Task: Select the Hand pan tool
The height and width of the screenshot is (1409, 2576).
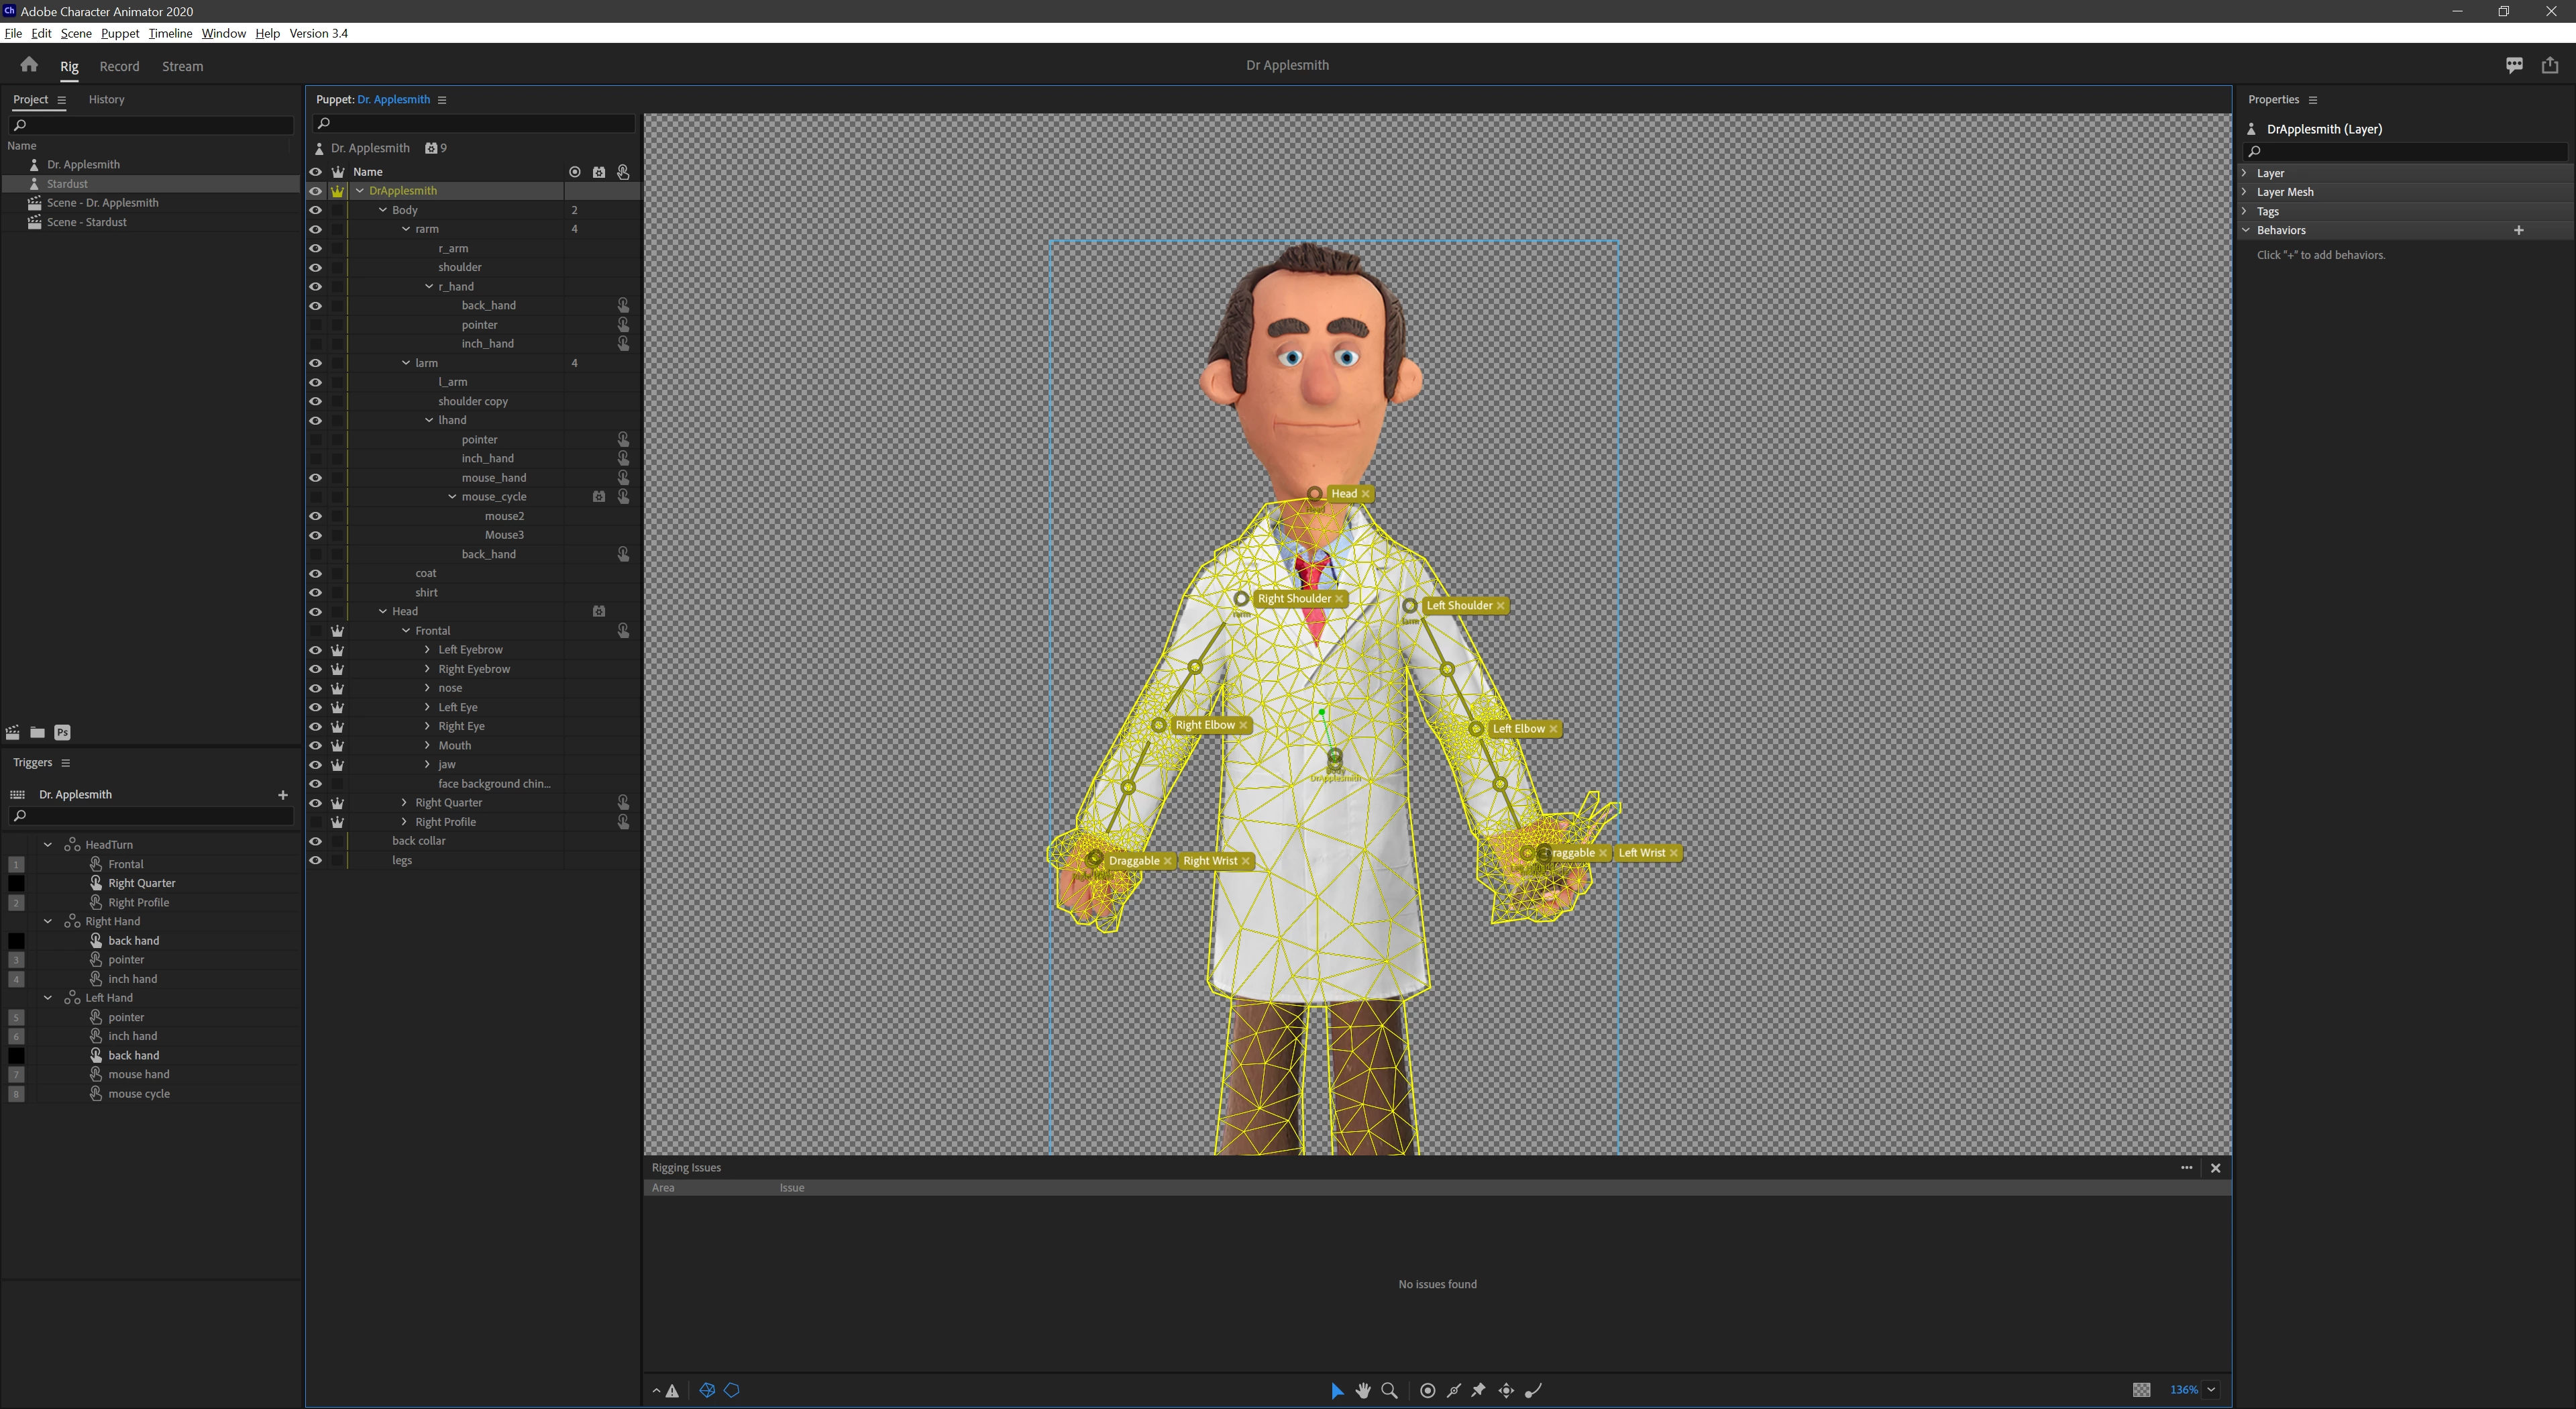Action: click(x=1362, y=1390)
